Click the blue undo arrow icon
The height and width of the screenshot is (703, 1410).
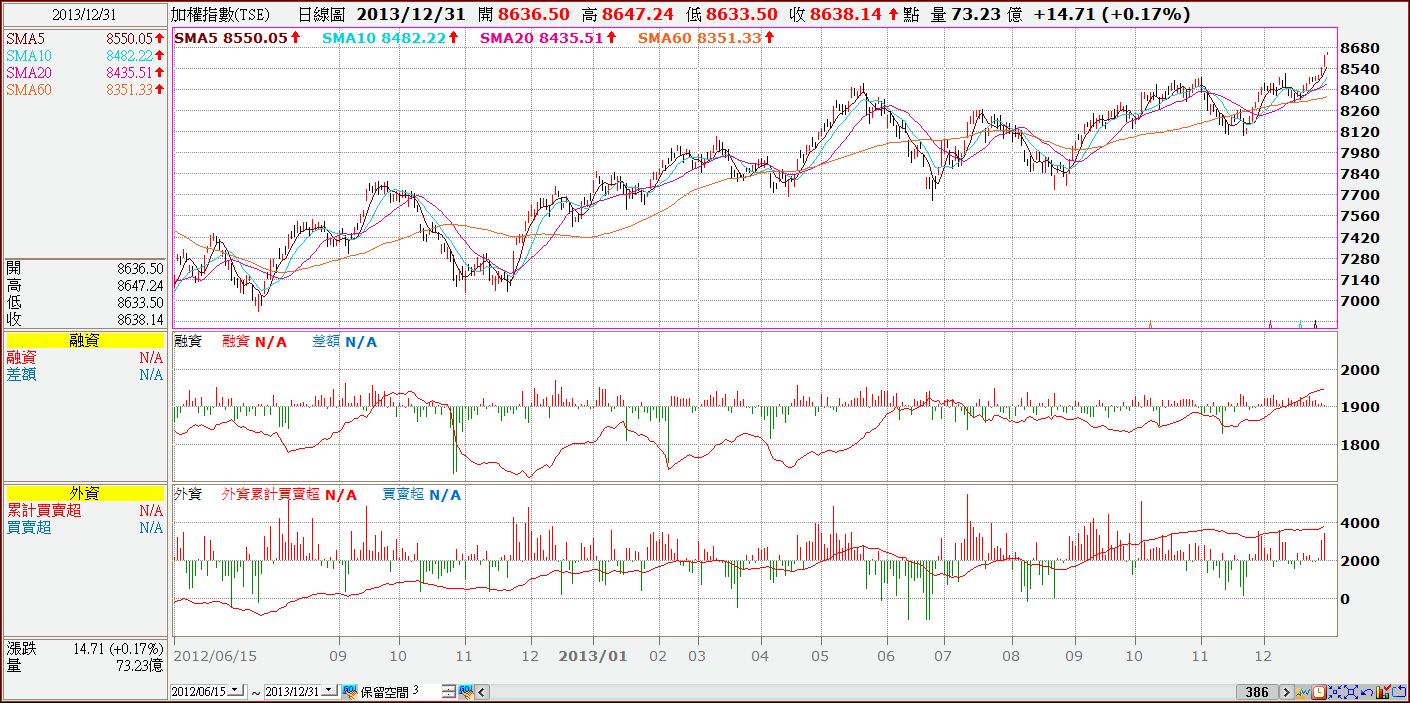[1367, 692]
